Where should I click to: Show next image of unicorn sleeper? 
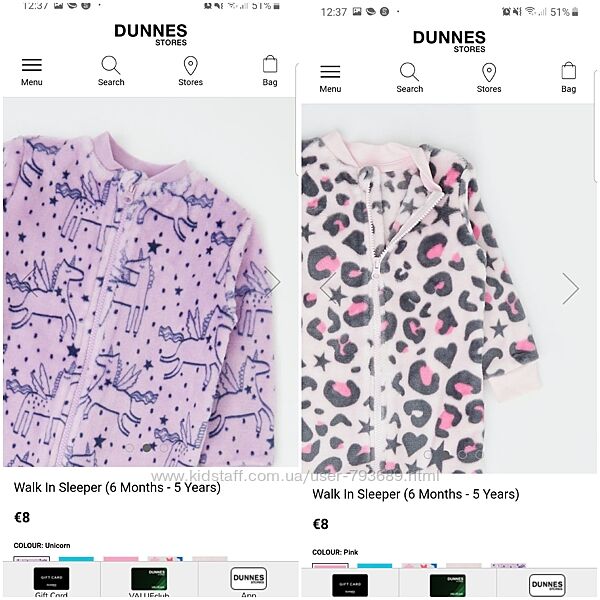(x=272, y=282)
